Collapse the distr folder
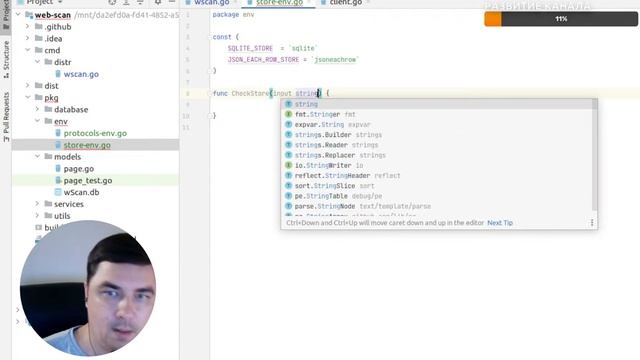The image size is (640, 360). (x=37, y=62)
